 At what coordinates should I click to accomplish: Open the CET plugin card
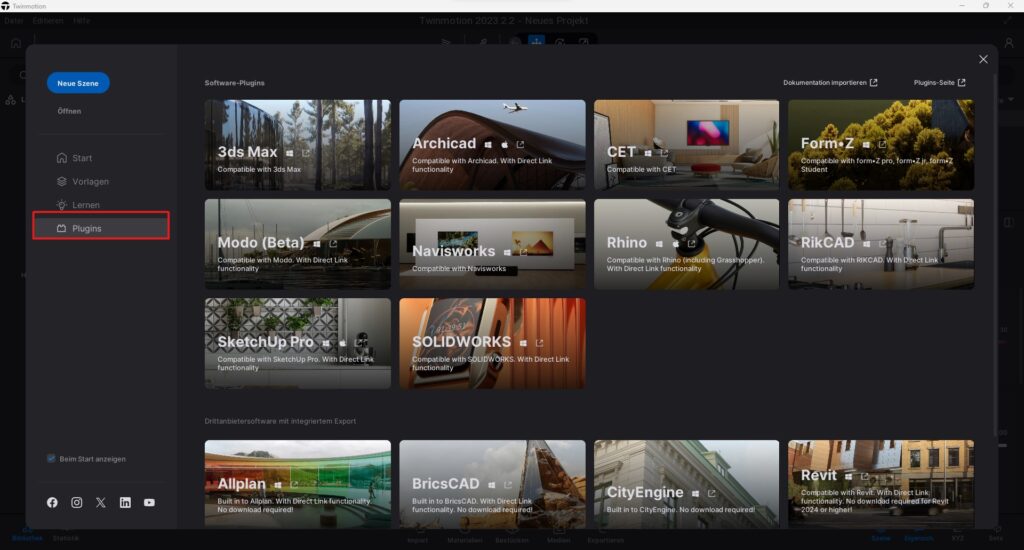tap(686, 145)
